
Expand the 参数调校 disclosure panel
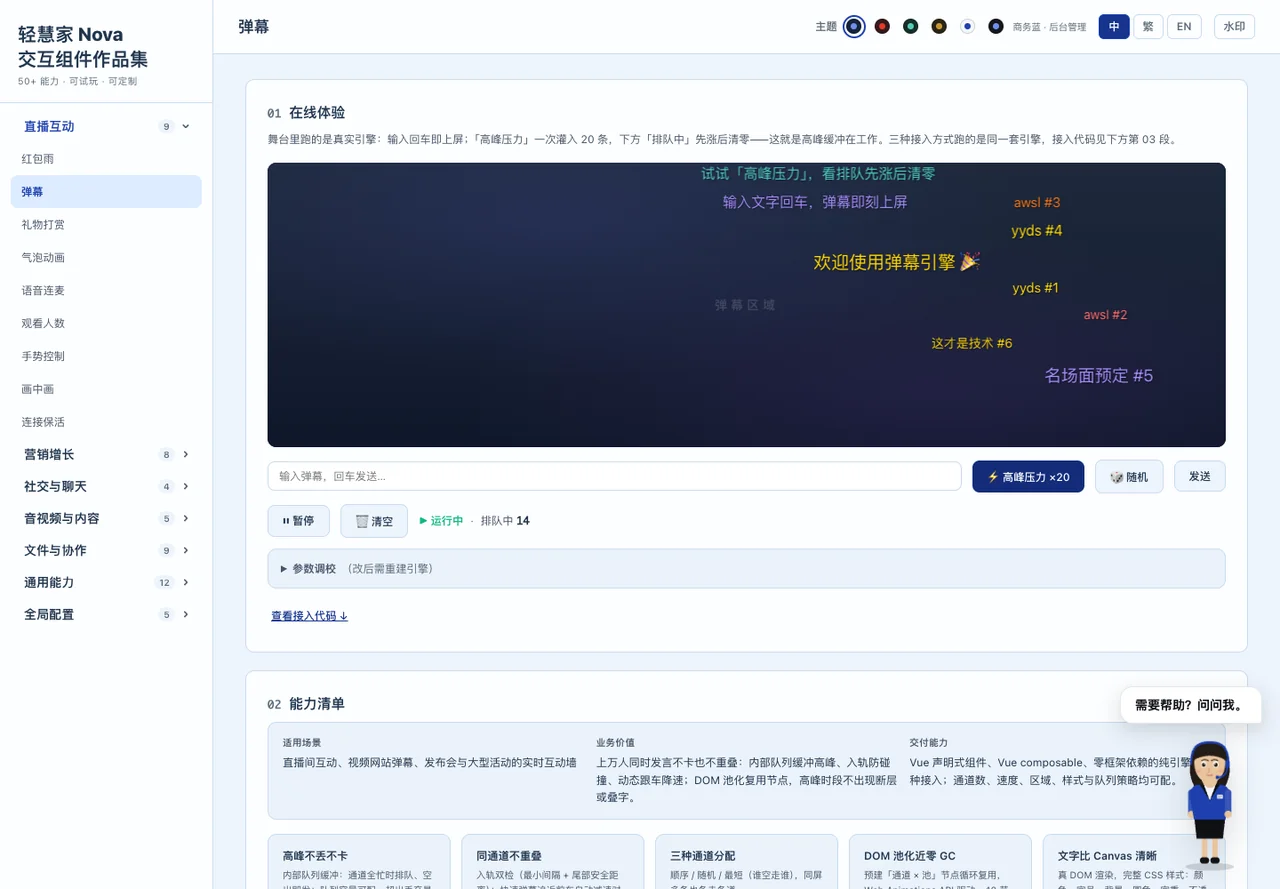point(746,568)
